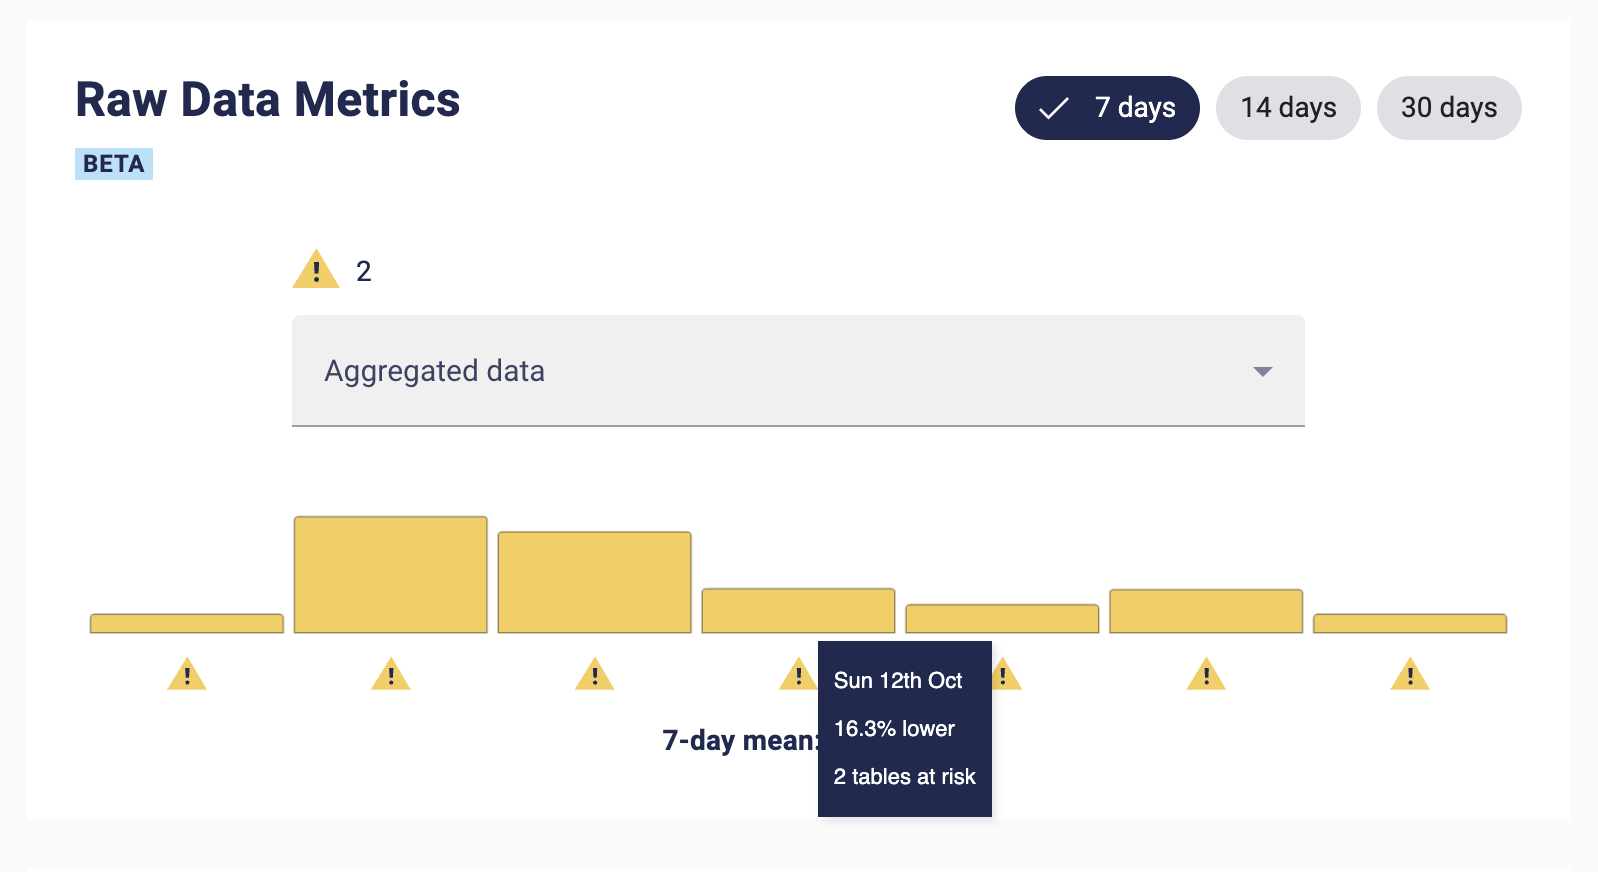Switch range to 30 days
The width and height of the screenshot is (1598, 872).
1449,108
